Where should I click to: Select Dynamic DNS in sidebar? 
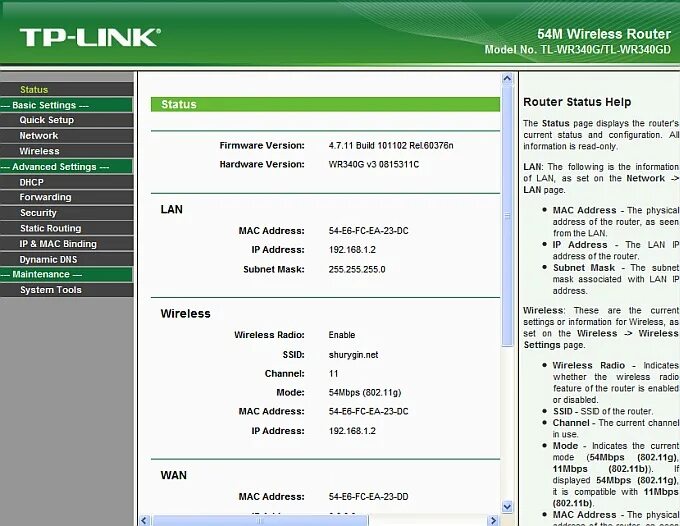click(x=48, y=260)
